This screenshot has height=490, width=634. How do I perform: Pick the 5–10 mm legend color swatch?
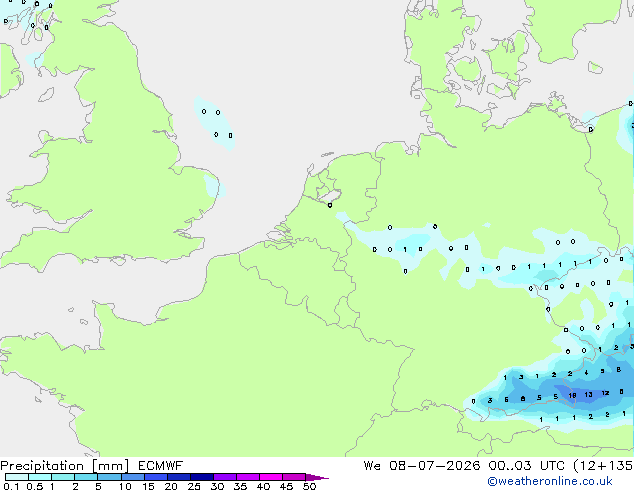109,477
